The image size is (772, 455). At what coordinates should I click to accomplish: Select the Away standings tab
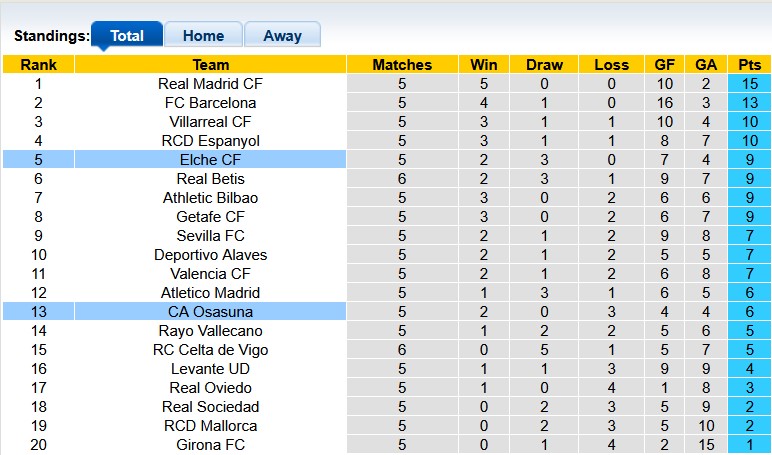tap(282, 35)
